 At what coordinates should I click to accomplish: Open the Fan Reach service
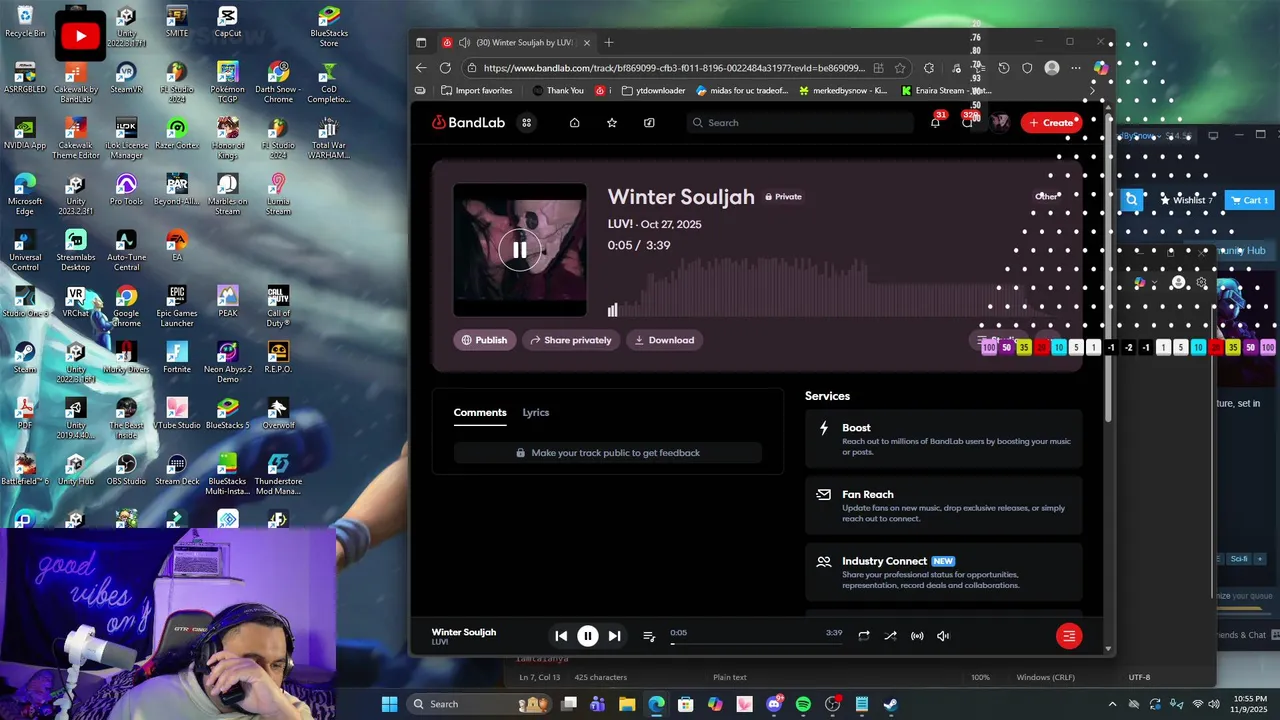[x=944, y=506]
